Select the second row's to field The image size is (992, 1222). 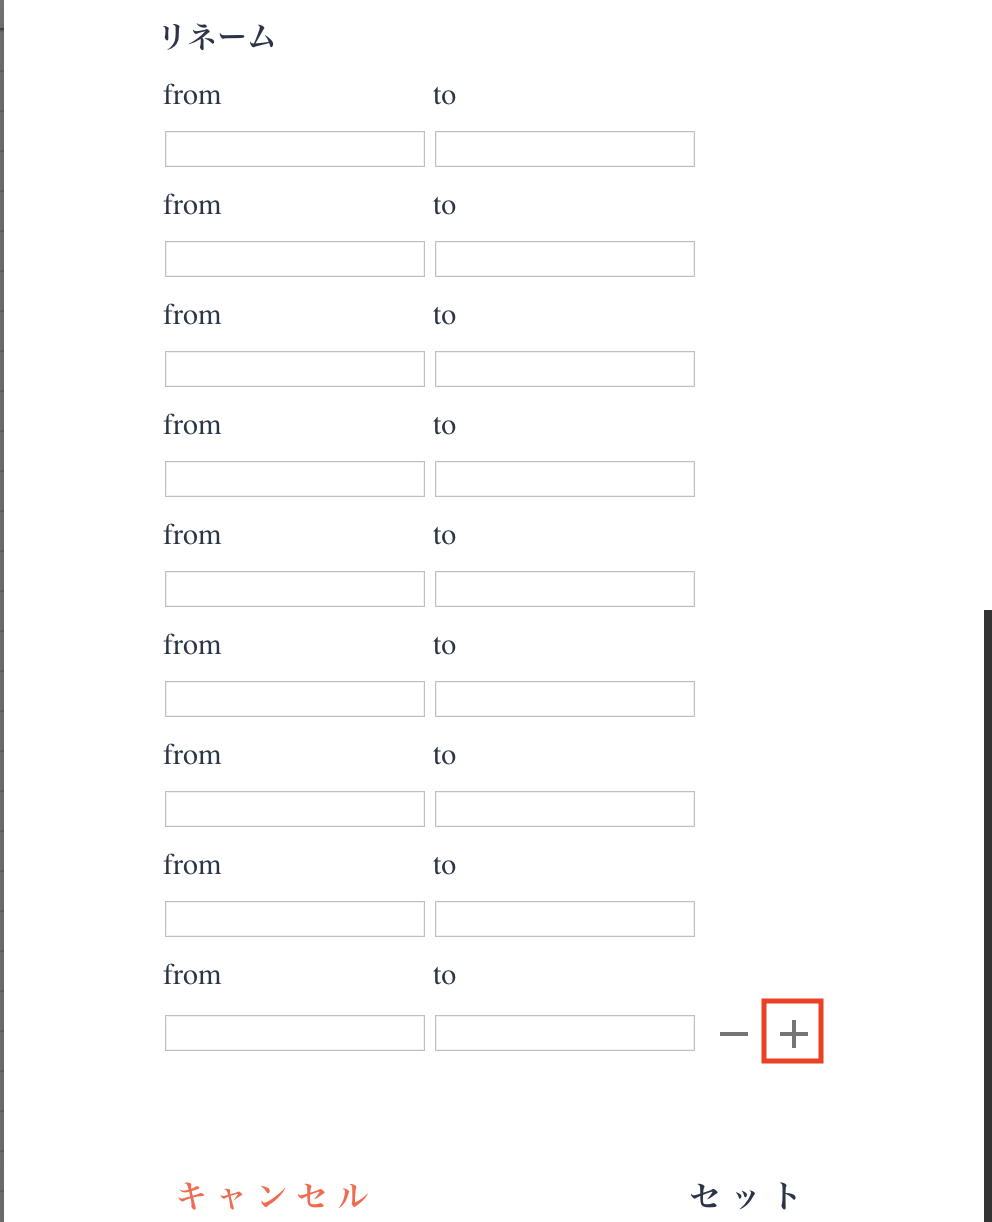pyautogui.click(x=565, y=259)
